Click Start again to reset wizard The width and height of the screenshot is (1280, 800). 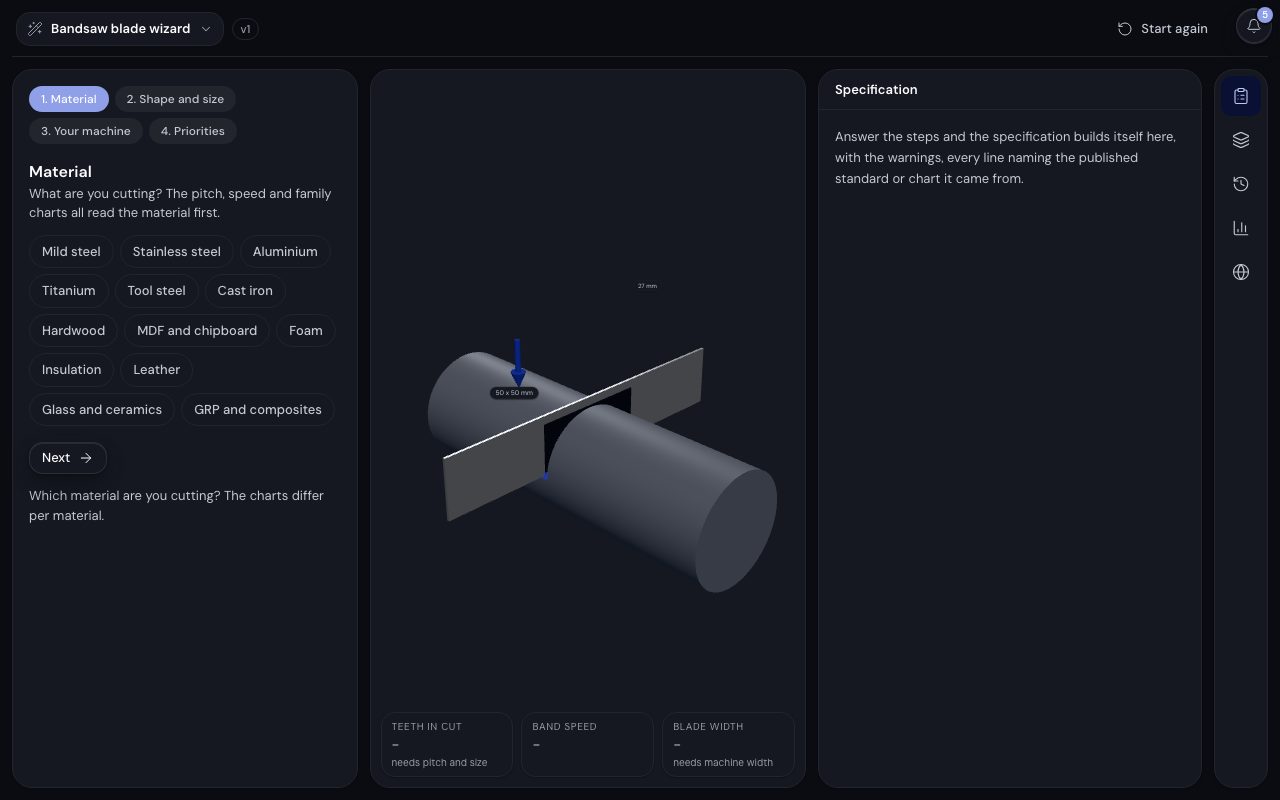coord(1163,29)
